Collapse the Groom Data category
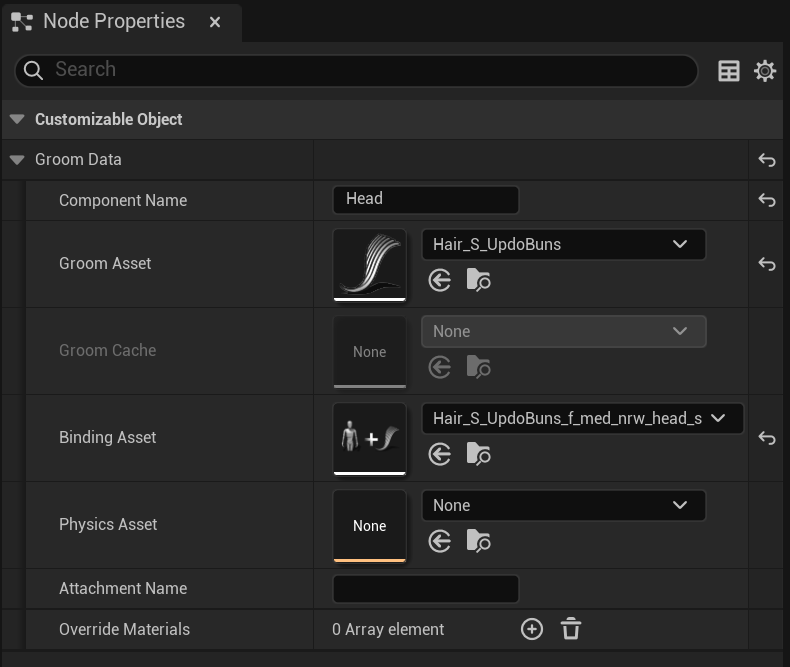Screen dimensions: 790x667 click(x=17, y=160)
